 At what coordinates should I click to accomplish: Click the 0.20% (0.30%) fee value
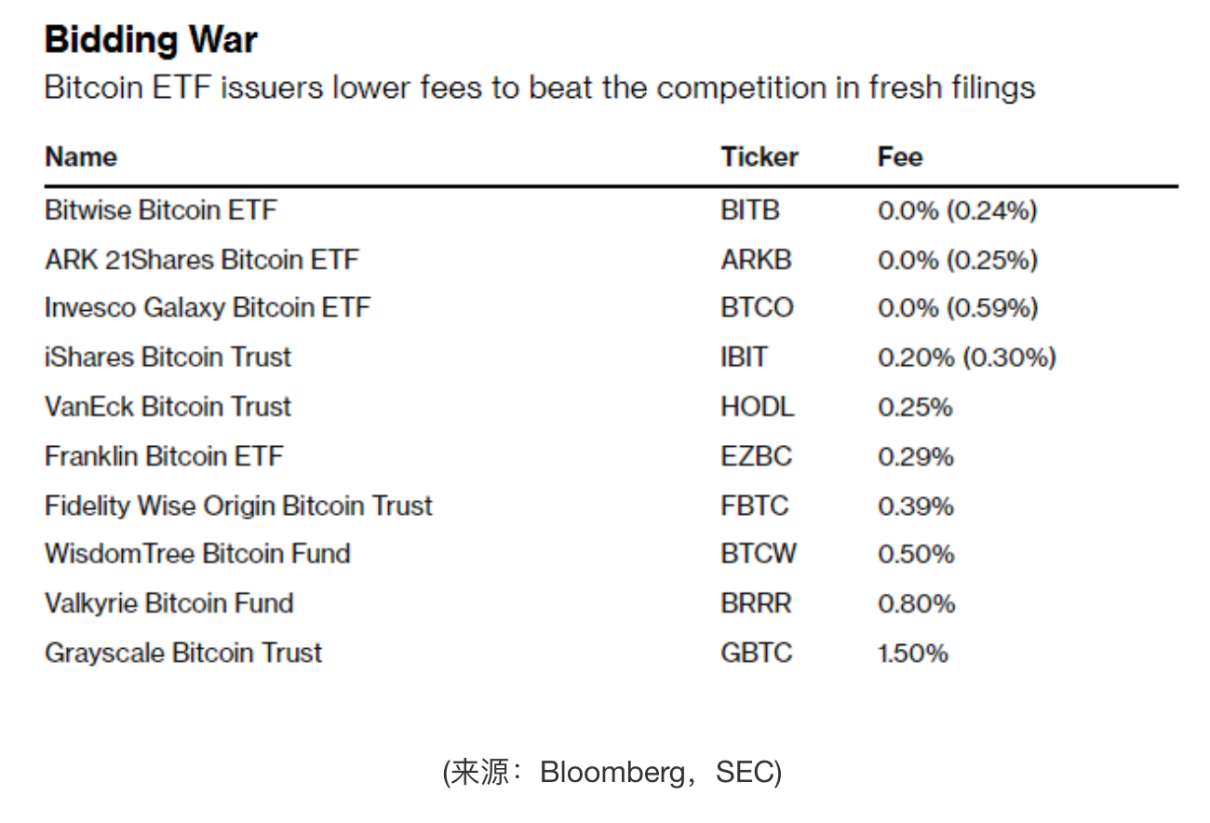(x=966, y=357)
